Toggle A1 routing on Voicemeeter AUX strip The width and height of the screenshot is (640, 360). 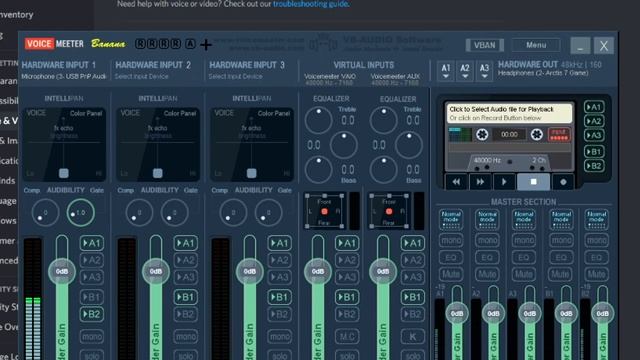click(x=412, y=243)
